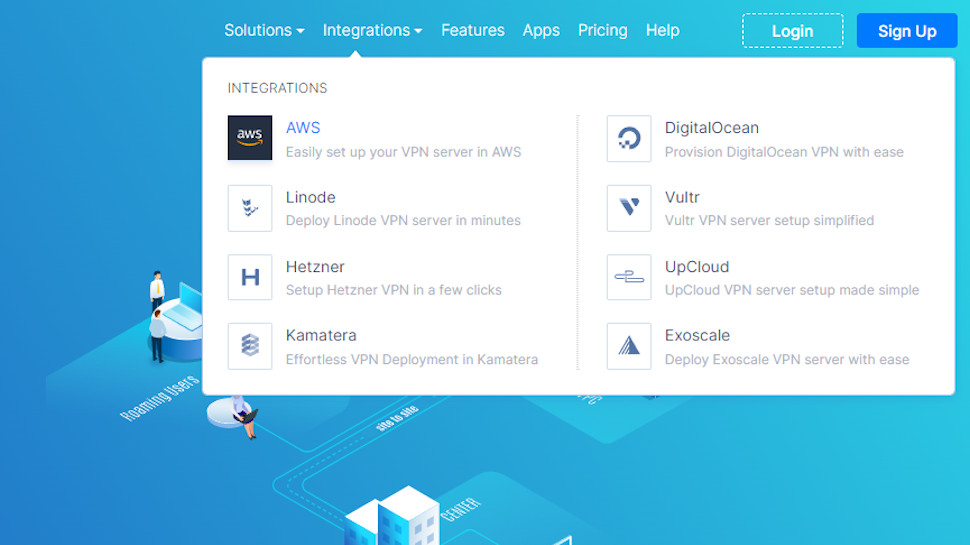Click the Login button
The height and width of the screenshot is (545, 970).
792,31
